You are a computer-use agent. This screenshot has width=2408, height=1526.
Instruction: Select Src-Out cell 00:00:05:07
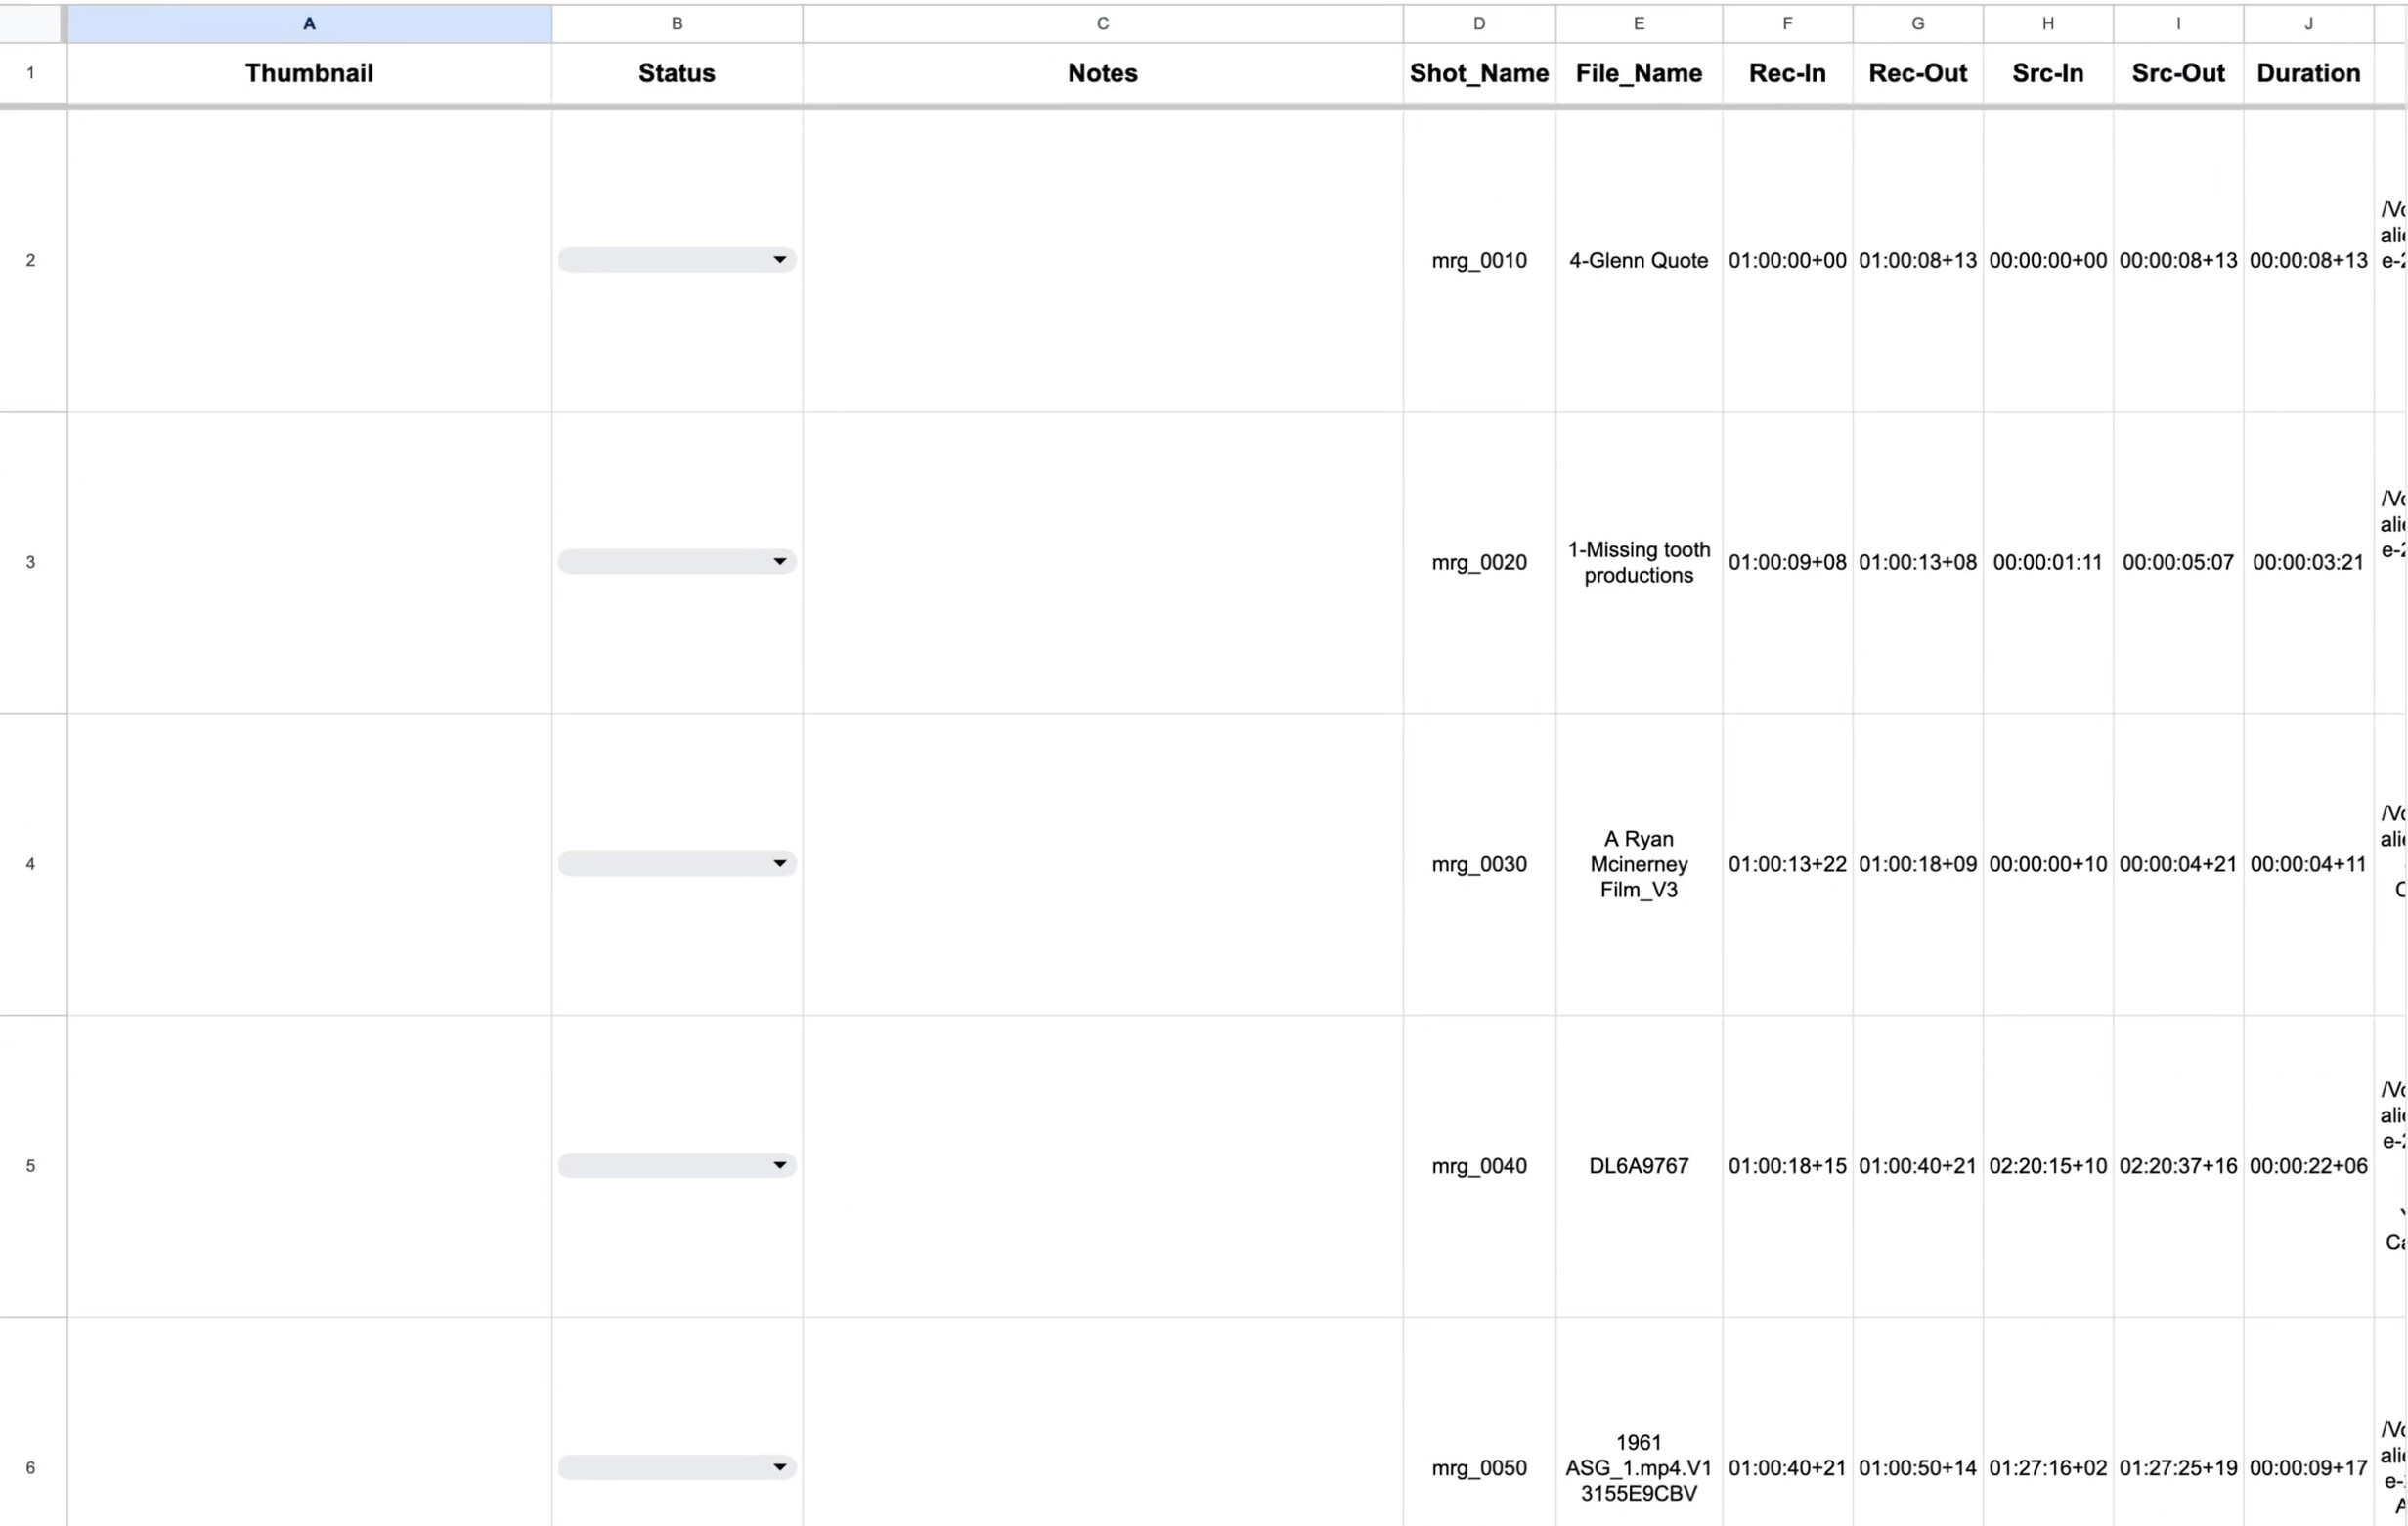(x=2177, y=562)
